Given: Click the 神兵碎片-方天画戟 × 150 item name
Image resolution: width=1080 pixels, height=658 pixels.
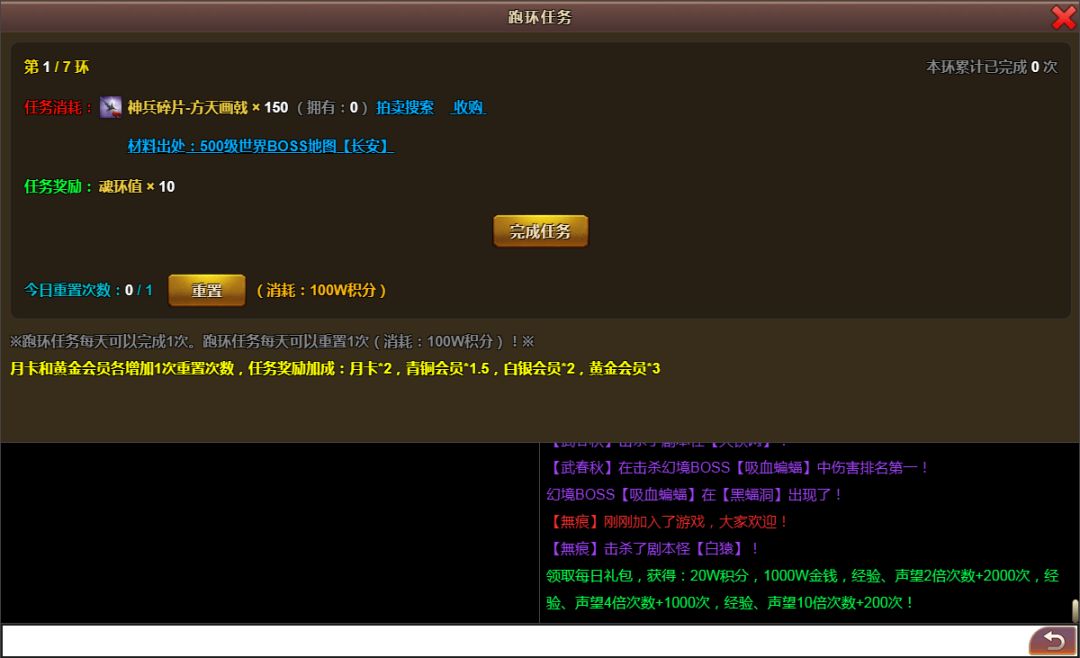Looking at the screenshot, I should coord(207,107).
